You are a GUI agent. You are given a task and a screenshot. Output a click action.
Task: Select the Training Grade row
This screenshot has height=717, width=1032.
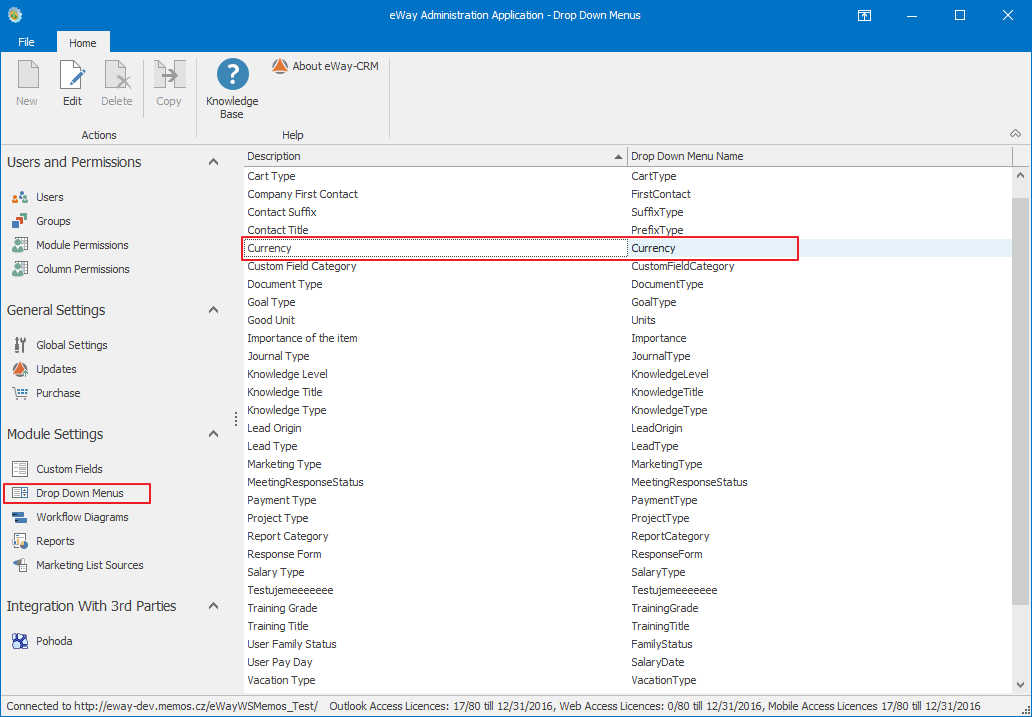627,608
